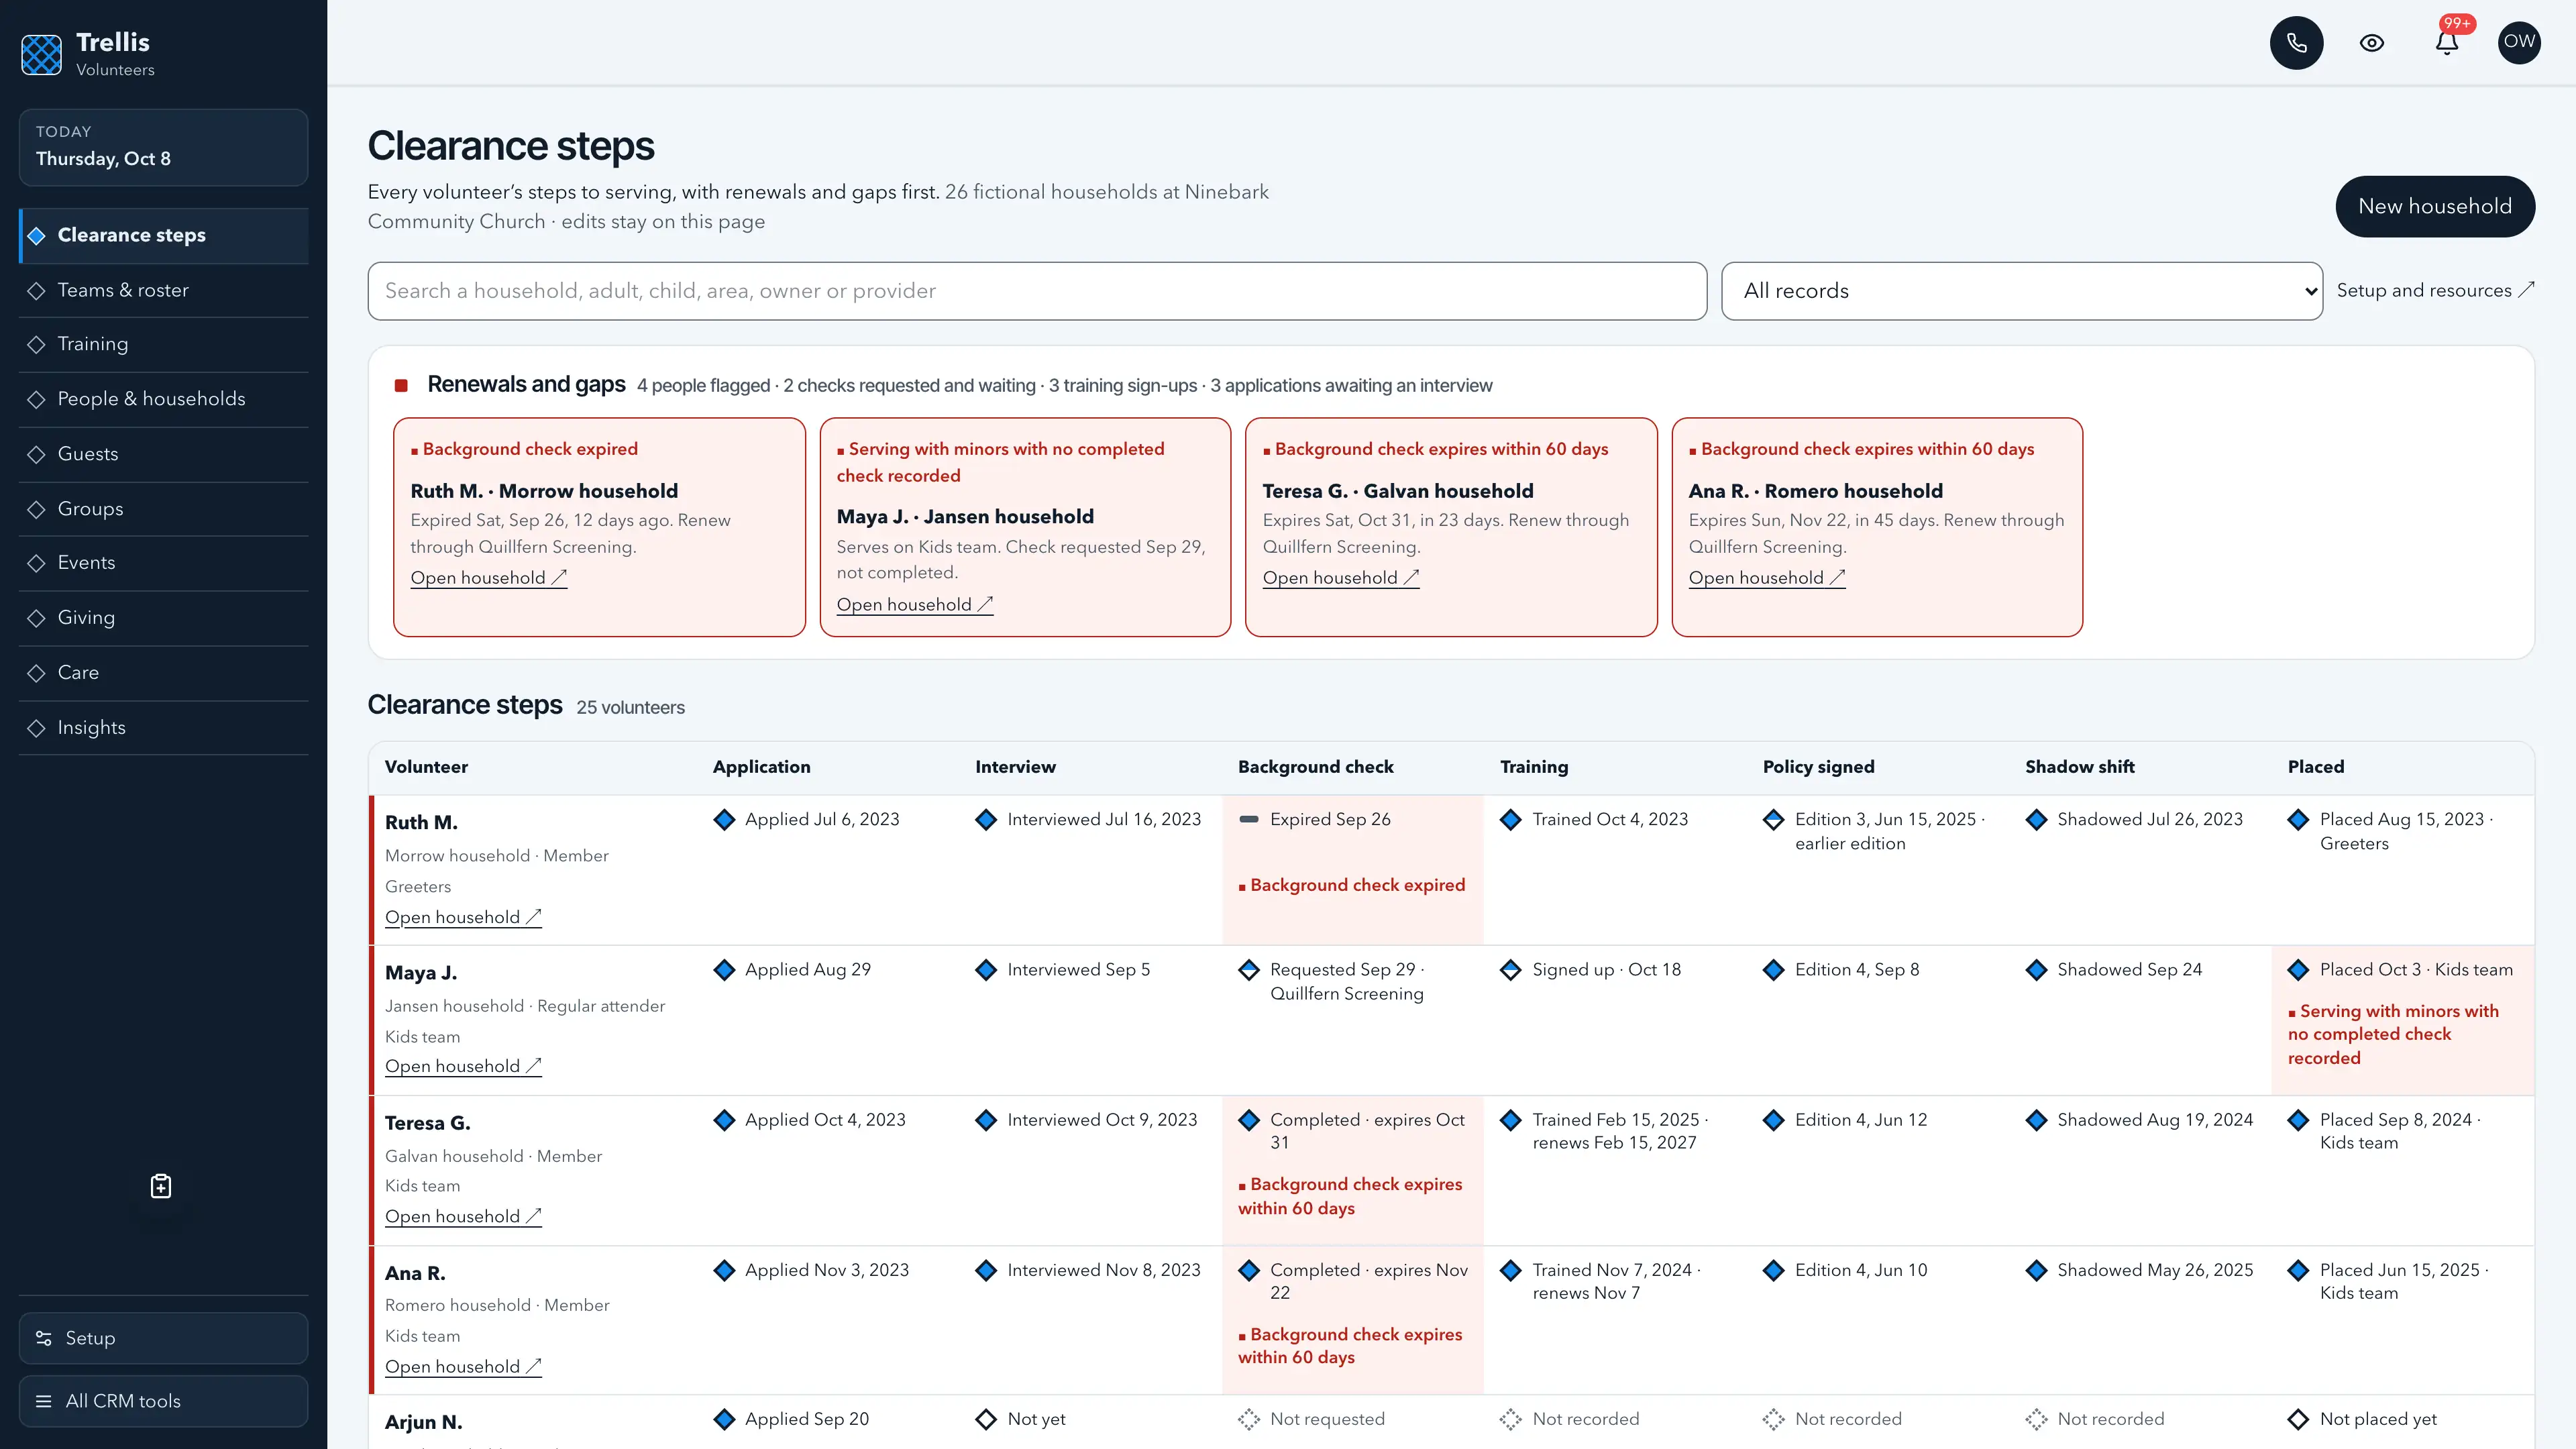The width and height of the screenshot is (2576, 1449).
Task: Click the Today Thursday, Oct 8 date card
Action: [163, 147]
